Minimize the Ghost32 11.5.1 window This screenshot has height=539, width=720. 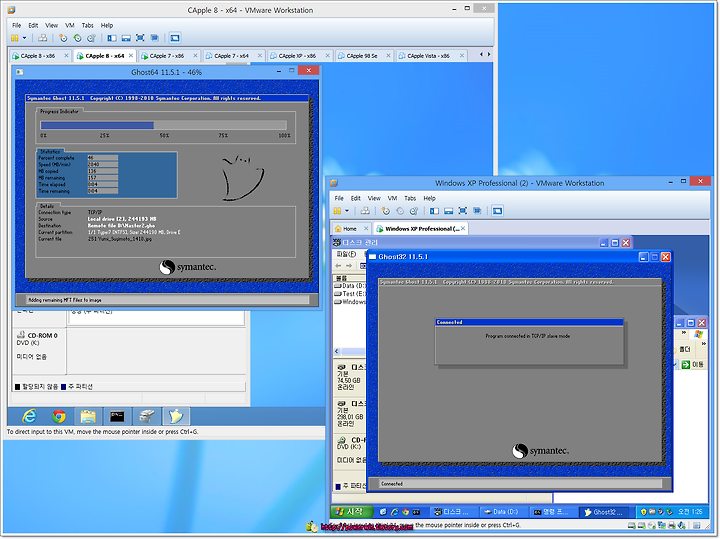click(x=644, y=257)
